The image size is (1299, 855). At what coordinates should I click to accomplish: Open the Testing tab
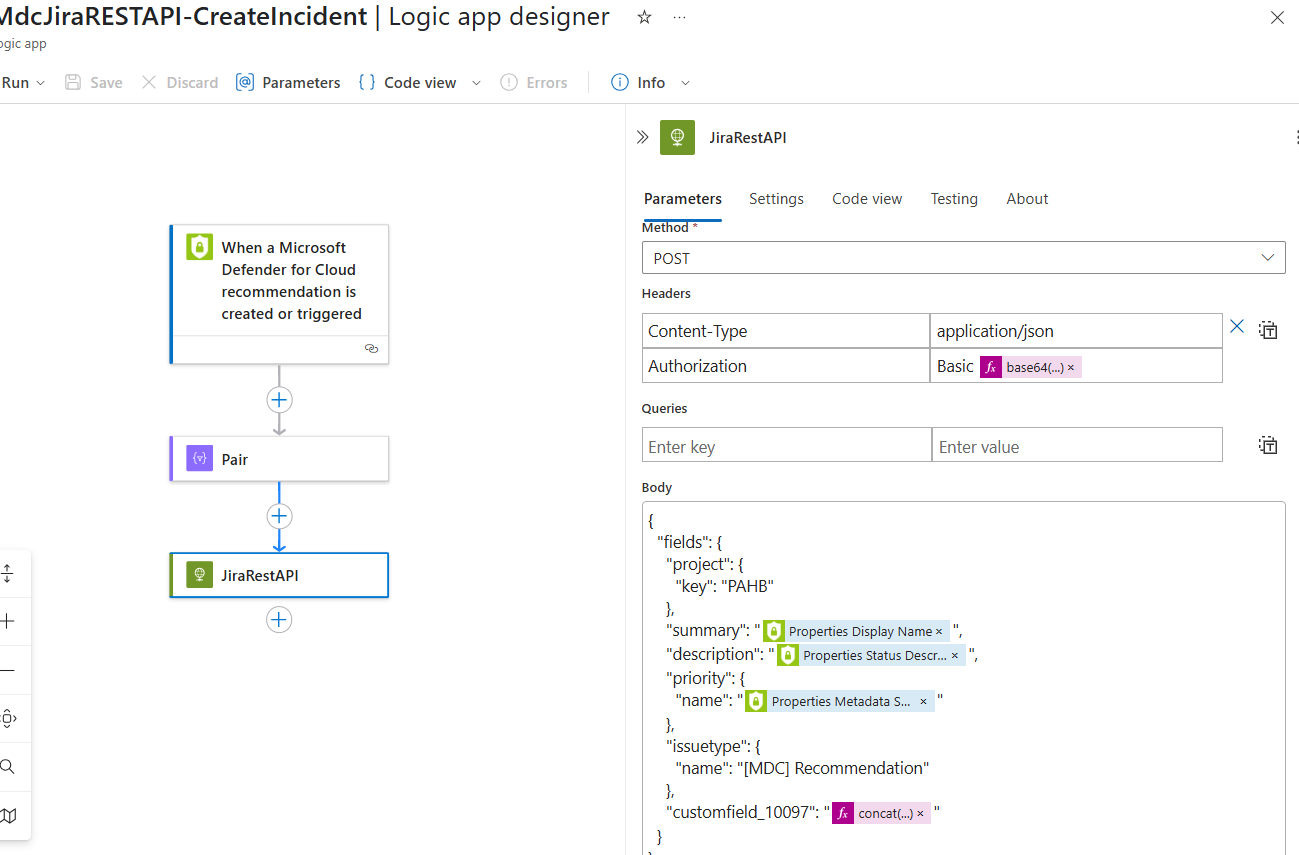point(954,199)
